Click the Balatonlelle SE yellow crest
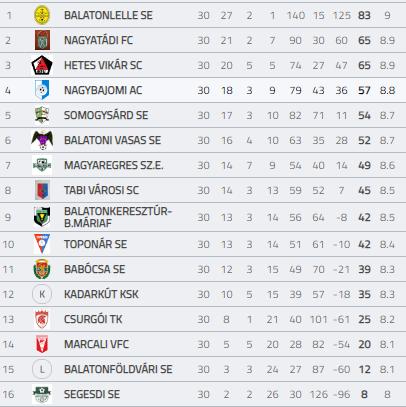406x407 pixels. tap(42, 15)
